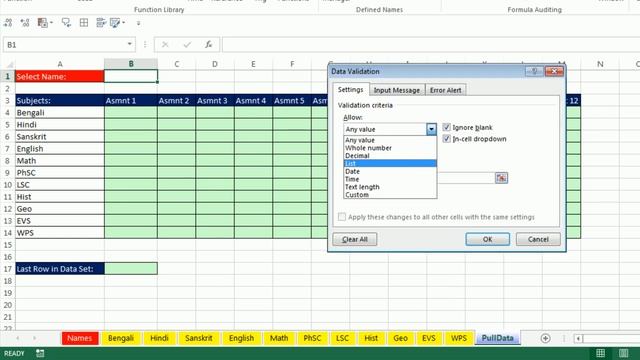Click the 'Sanskrit' cell in column A
640x360 pixels.
click(60, 136)
